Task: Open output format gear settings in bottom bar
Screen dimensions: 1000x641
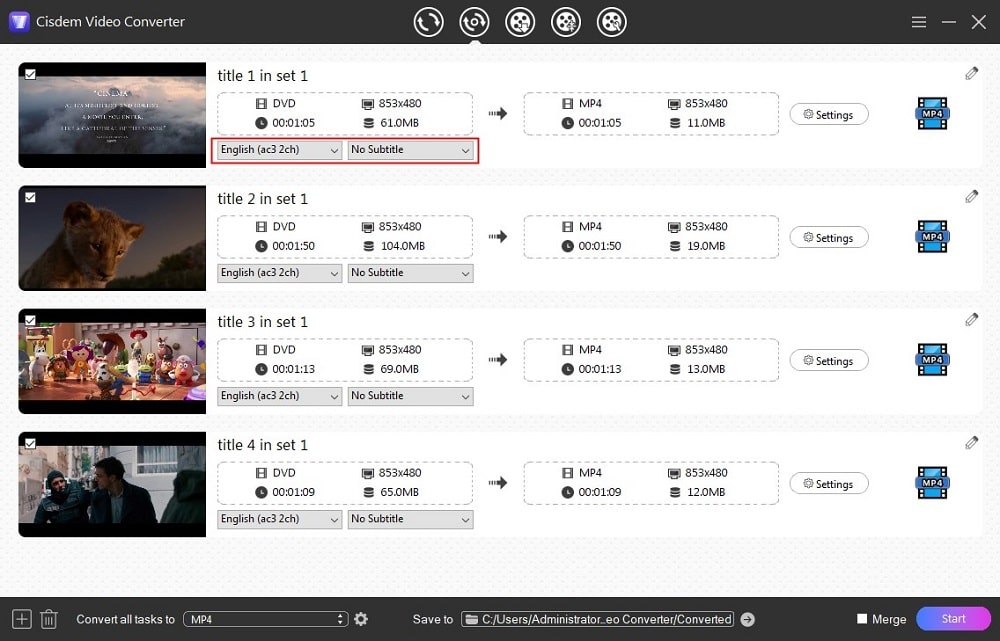Action: coord(361,619)
